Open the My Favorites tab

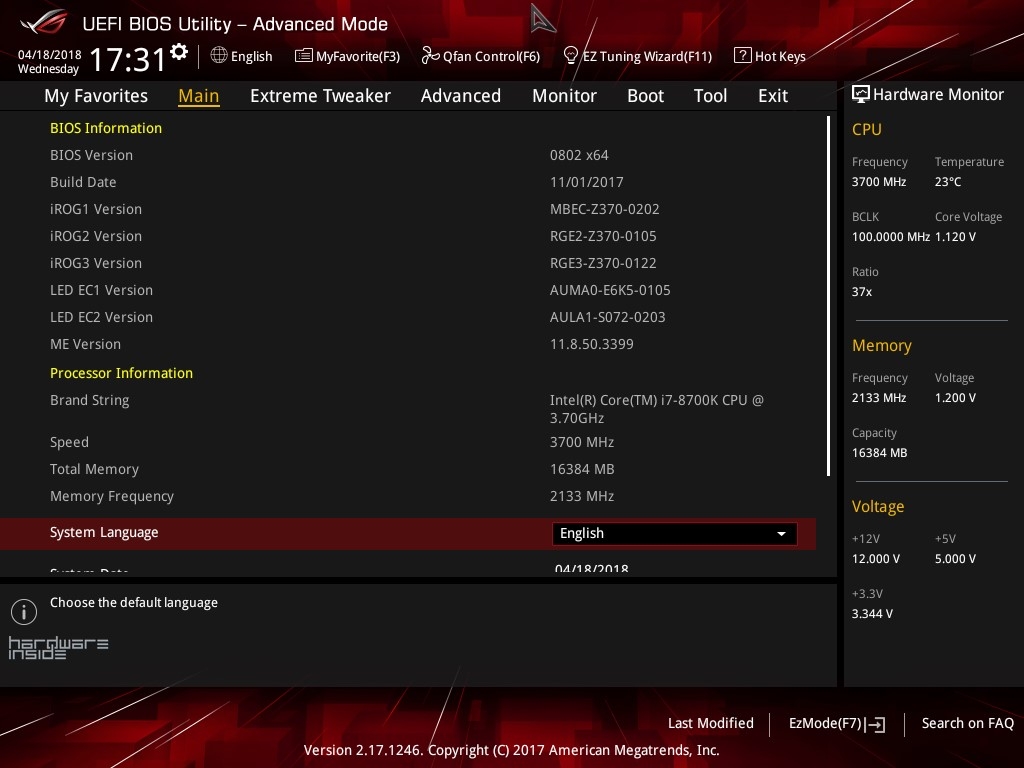coord(96,96)
